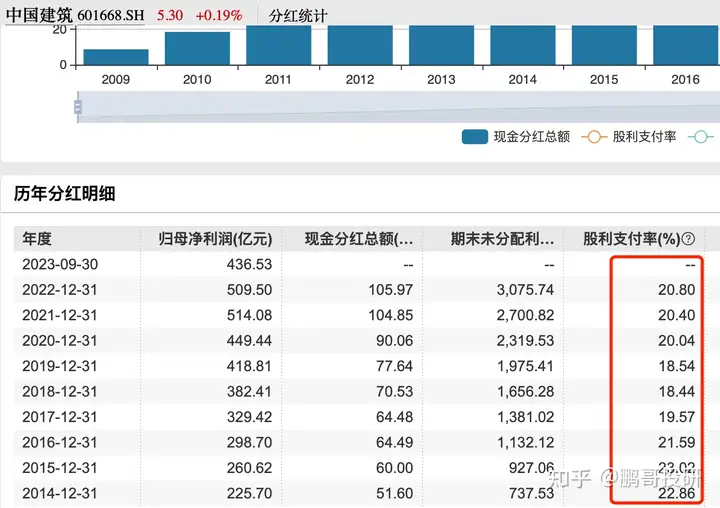Screen dimensions: 720x508
Task: Click the chart zoom range slider track
Action: click(x=399, y=107)
